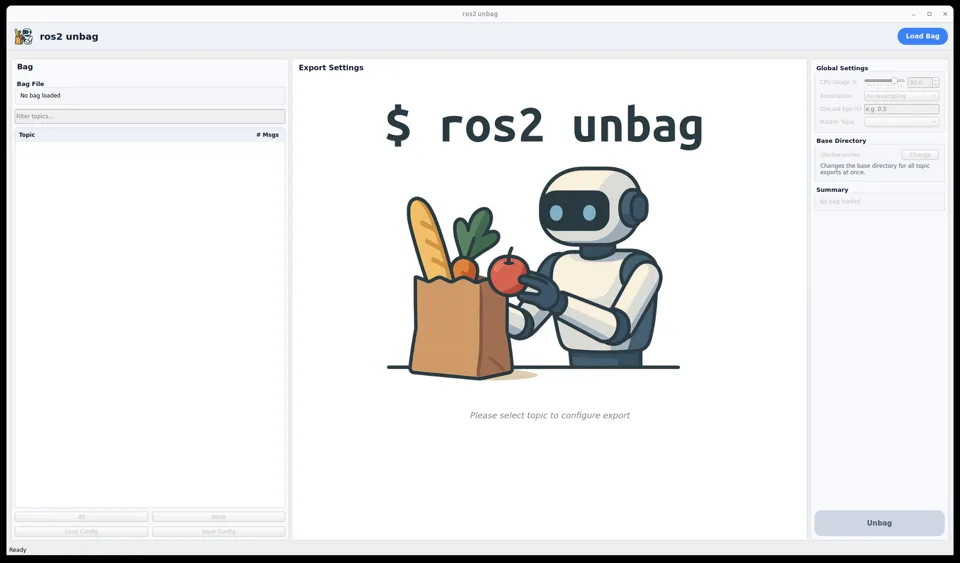The width and height of the screenshot is (960, 563).
Task: Click the None topics button
Action: tap(219, 516)
